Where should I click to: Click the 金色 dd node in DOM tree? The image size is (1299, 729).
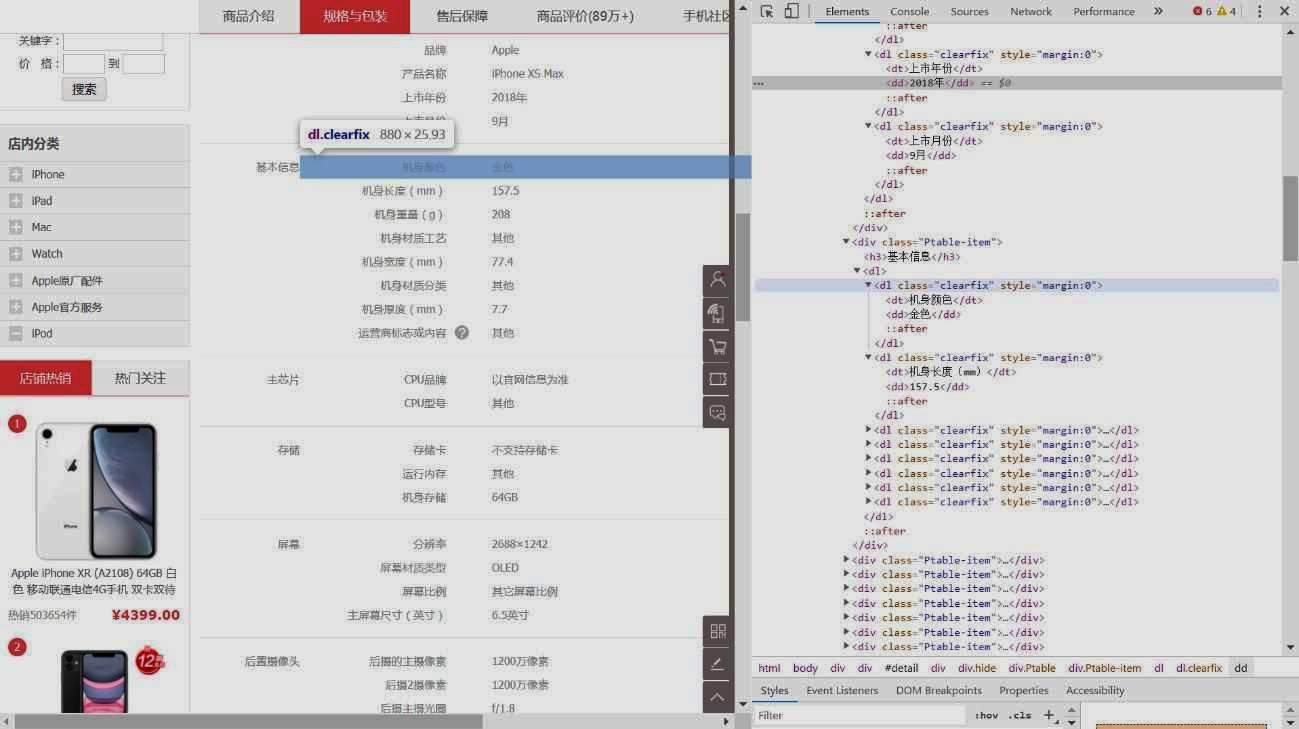[923, 314]
